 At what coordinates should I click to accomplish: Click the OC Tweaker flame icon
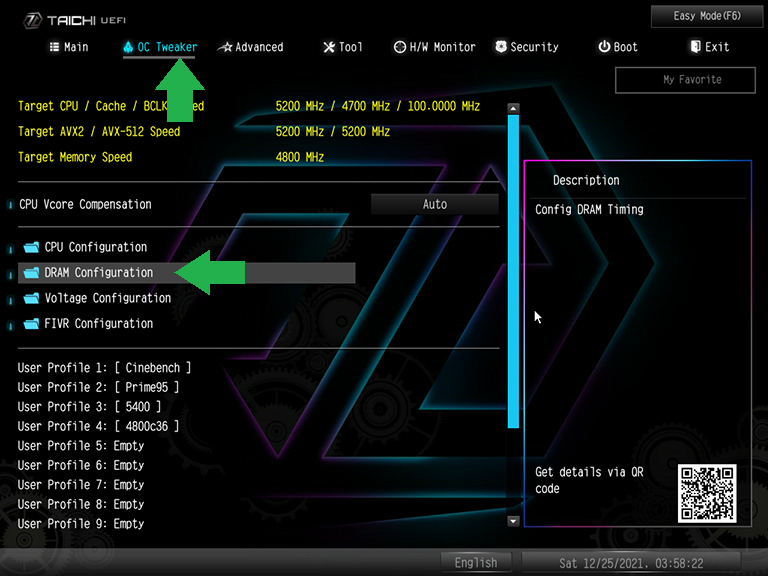(x=128, y=47)
